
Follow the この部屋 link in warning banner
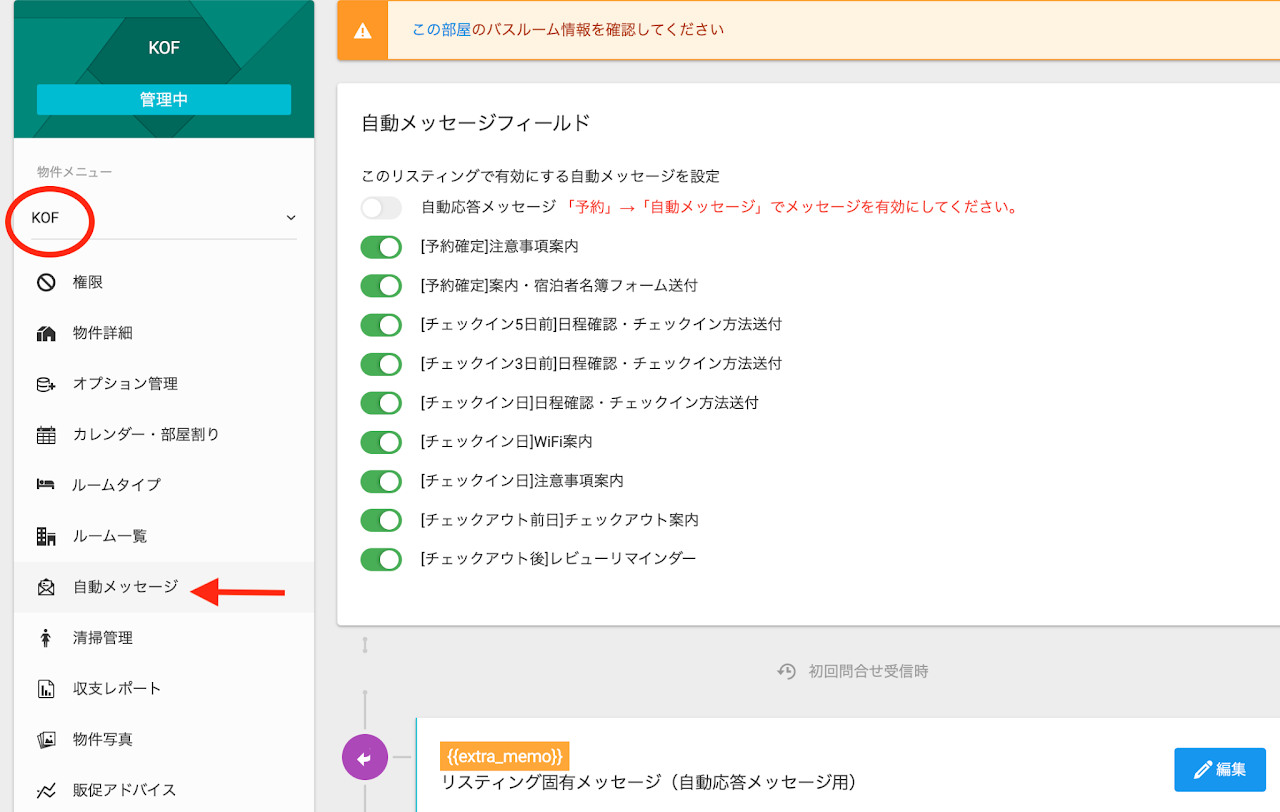click(x=442, y=30)
